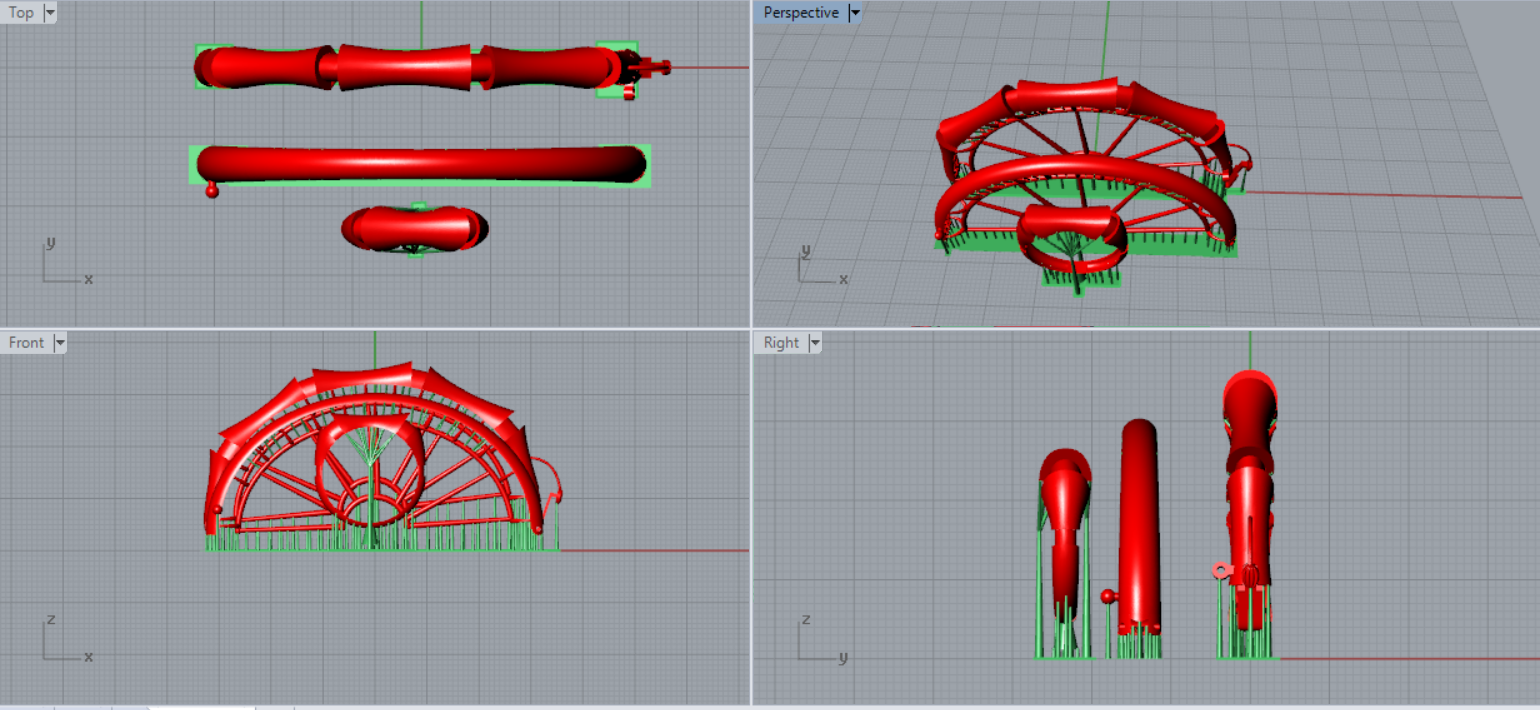Select the middle red profile in Right viewport

tap(1139, 525)
